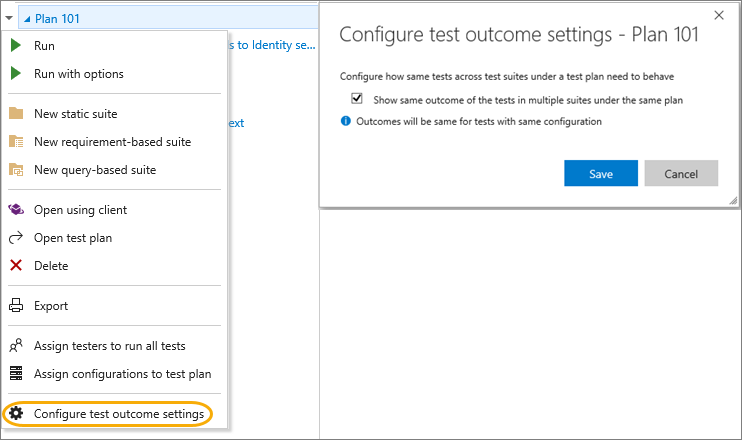This screenshot has height=440, width=742.
Task: Click the Open using client purple icon
Action: coord(16,209)
